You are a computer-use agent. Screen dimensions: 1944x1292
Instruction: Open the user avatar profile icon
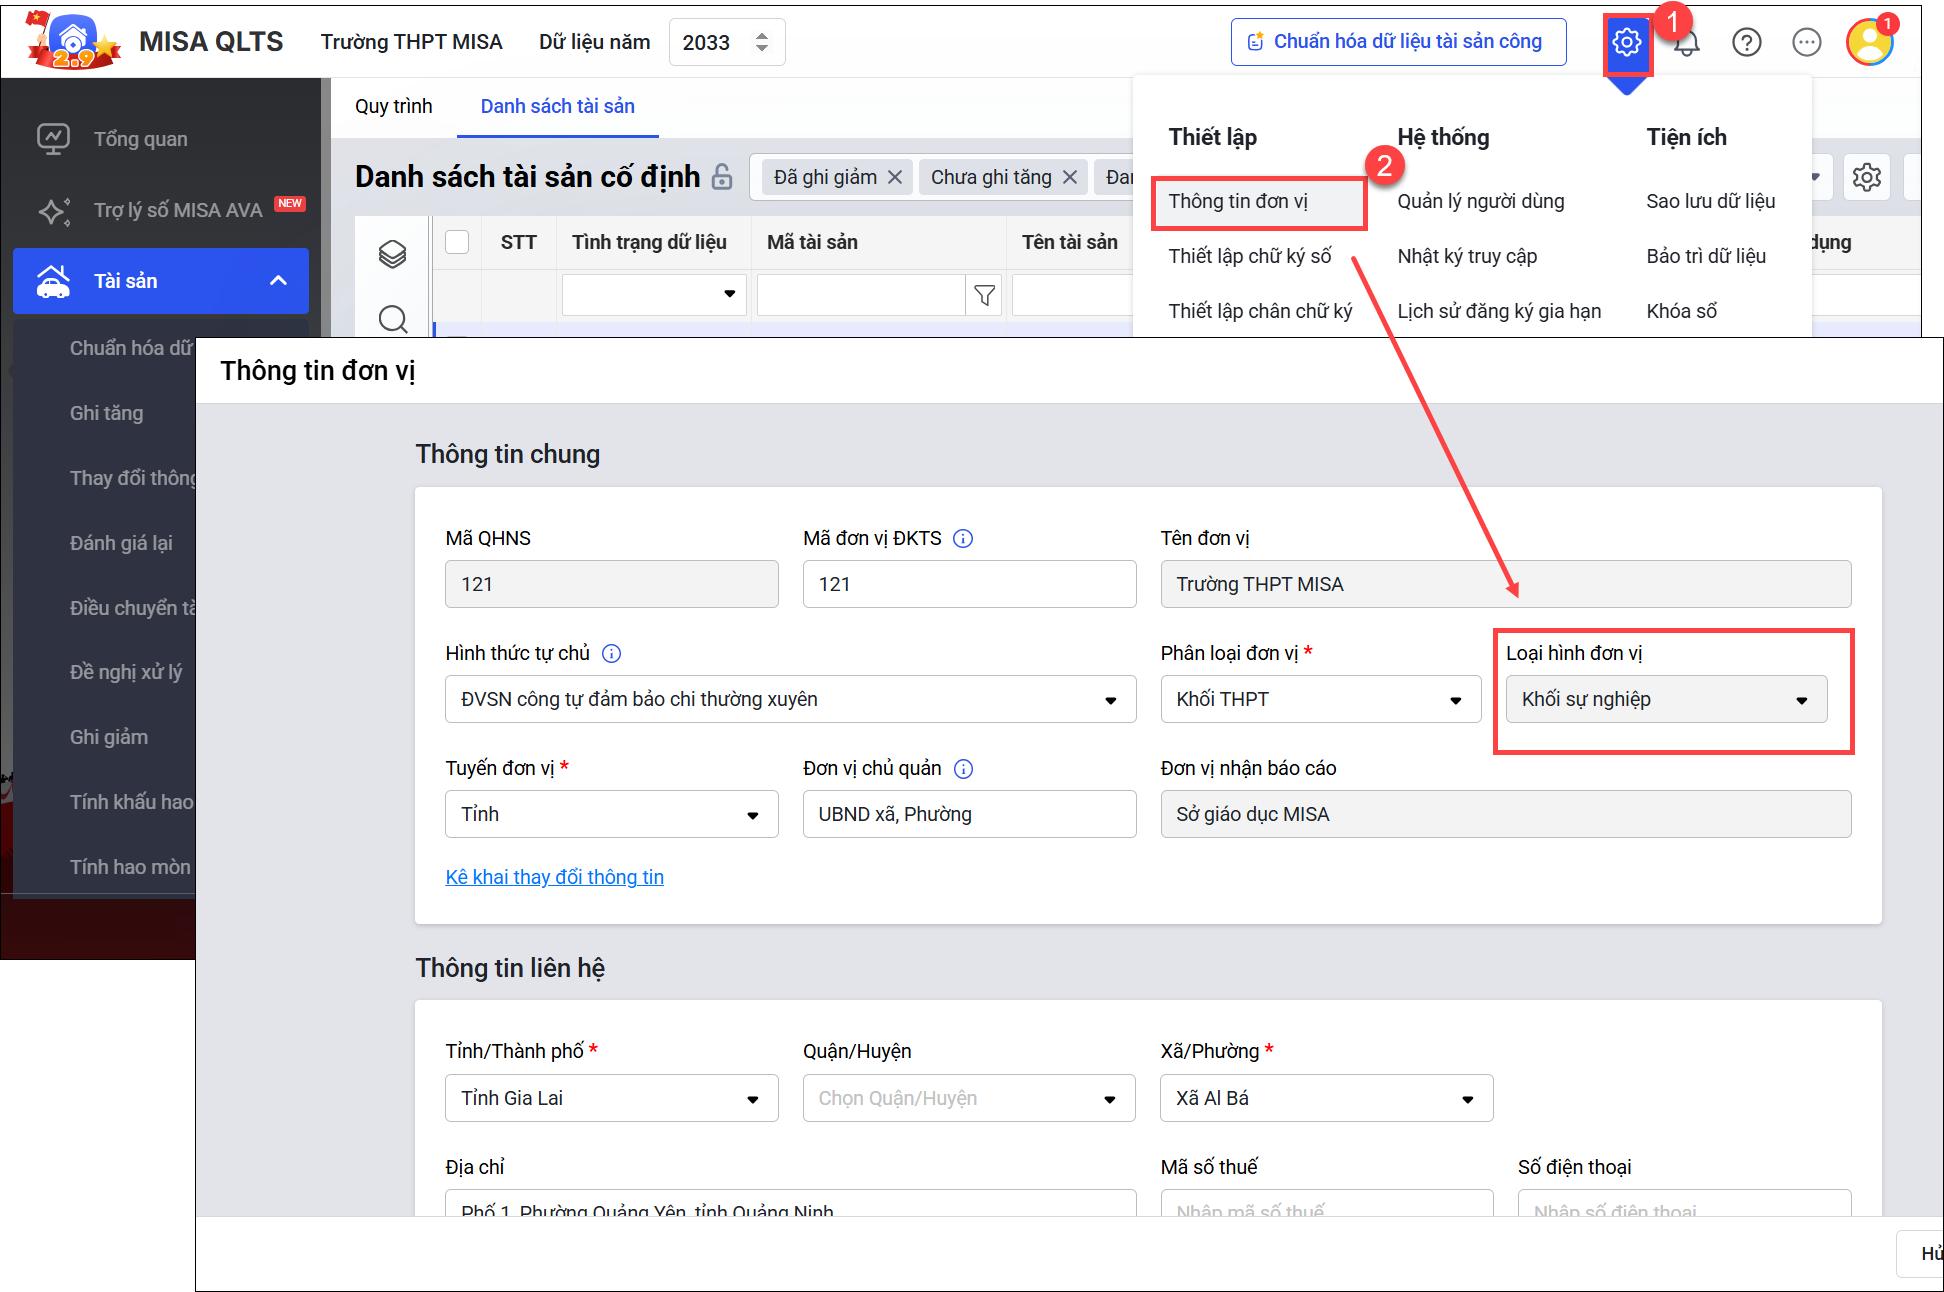(1869, 42)
